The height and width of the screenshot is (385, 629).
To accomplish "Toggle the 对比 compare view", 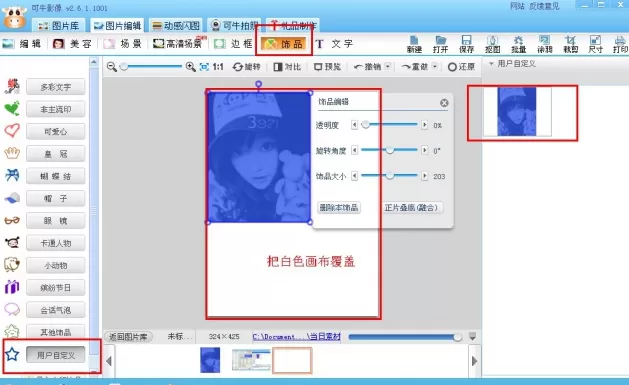I will click(287, 67).
